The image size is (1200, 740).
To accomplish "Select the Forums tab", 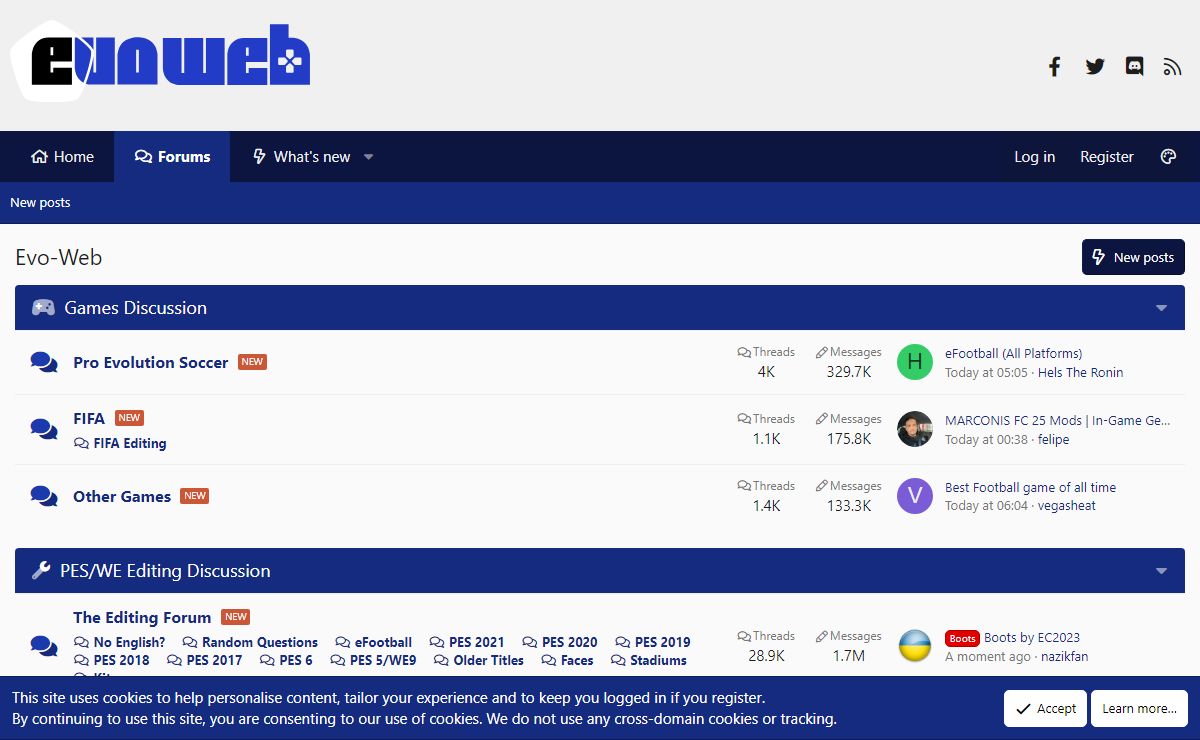I will [x=172, y=157].
